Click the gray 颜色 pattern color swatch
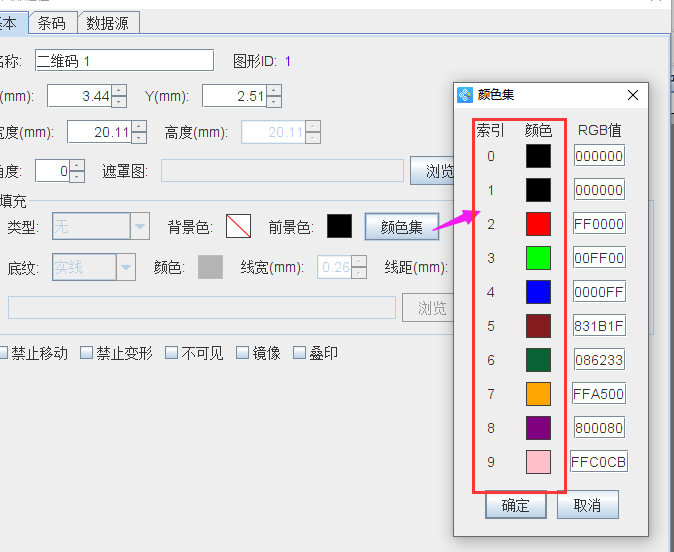The width and height of the screenshot is (674, 552). (210, 267)
